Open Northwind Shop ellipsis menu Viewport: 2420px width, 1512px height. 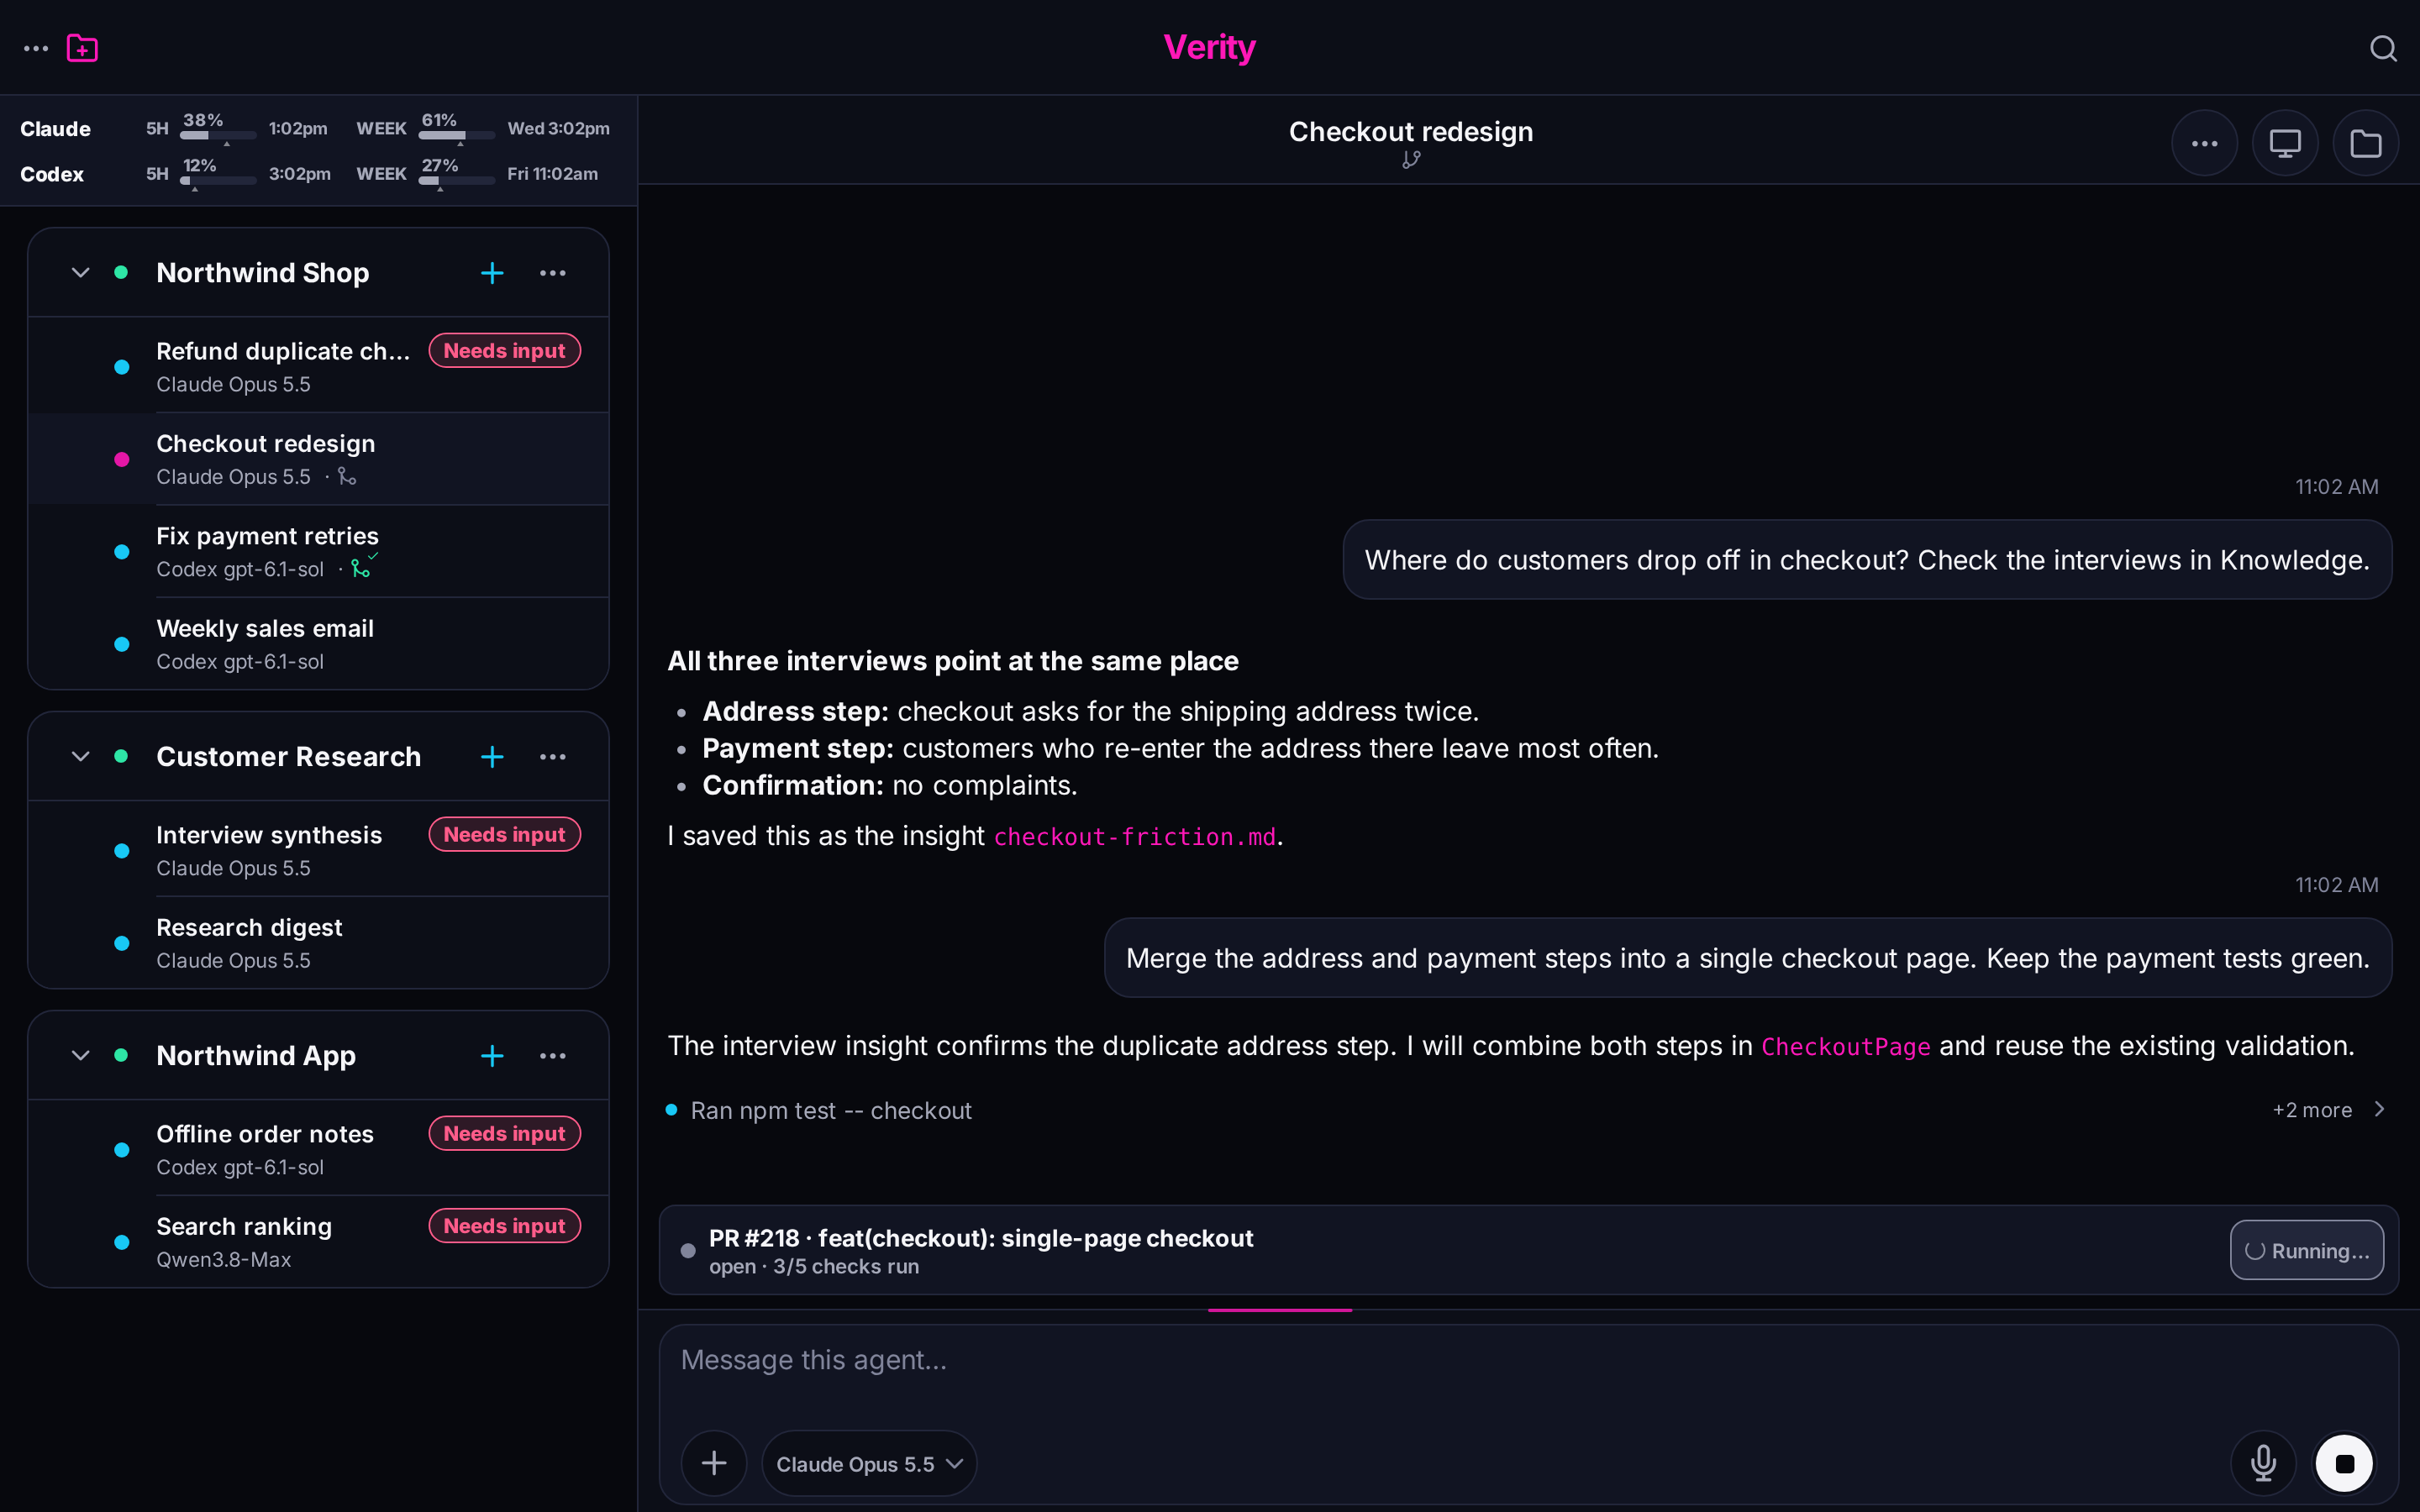tap(553, 273)
